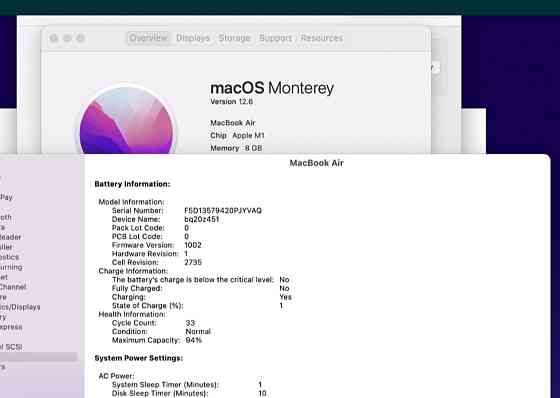Select the Apple Pay sidebar item

[6, 197]
